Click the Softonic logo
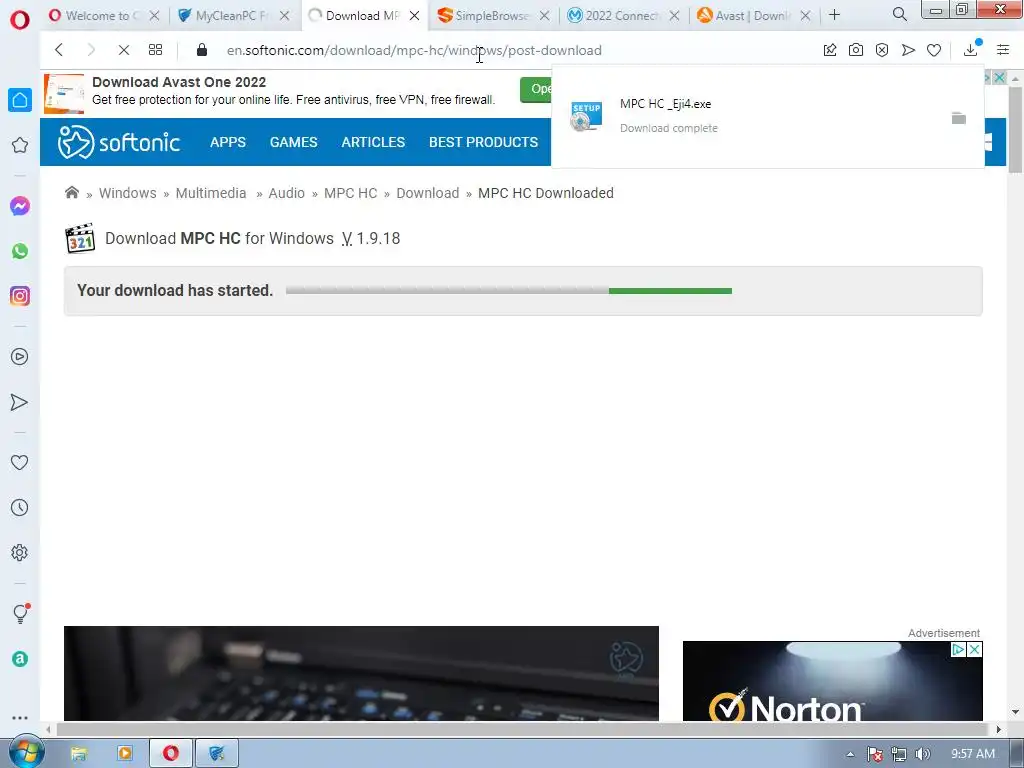This screenshot has width=1024, height=768. pyautogui.click(x=119, y=142)
